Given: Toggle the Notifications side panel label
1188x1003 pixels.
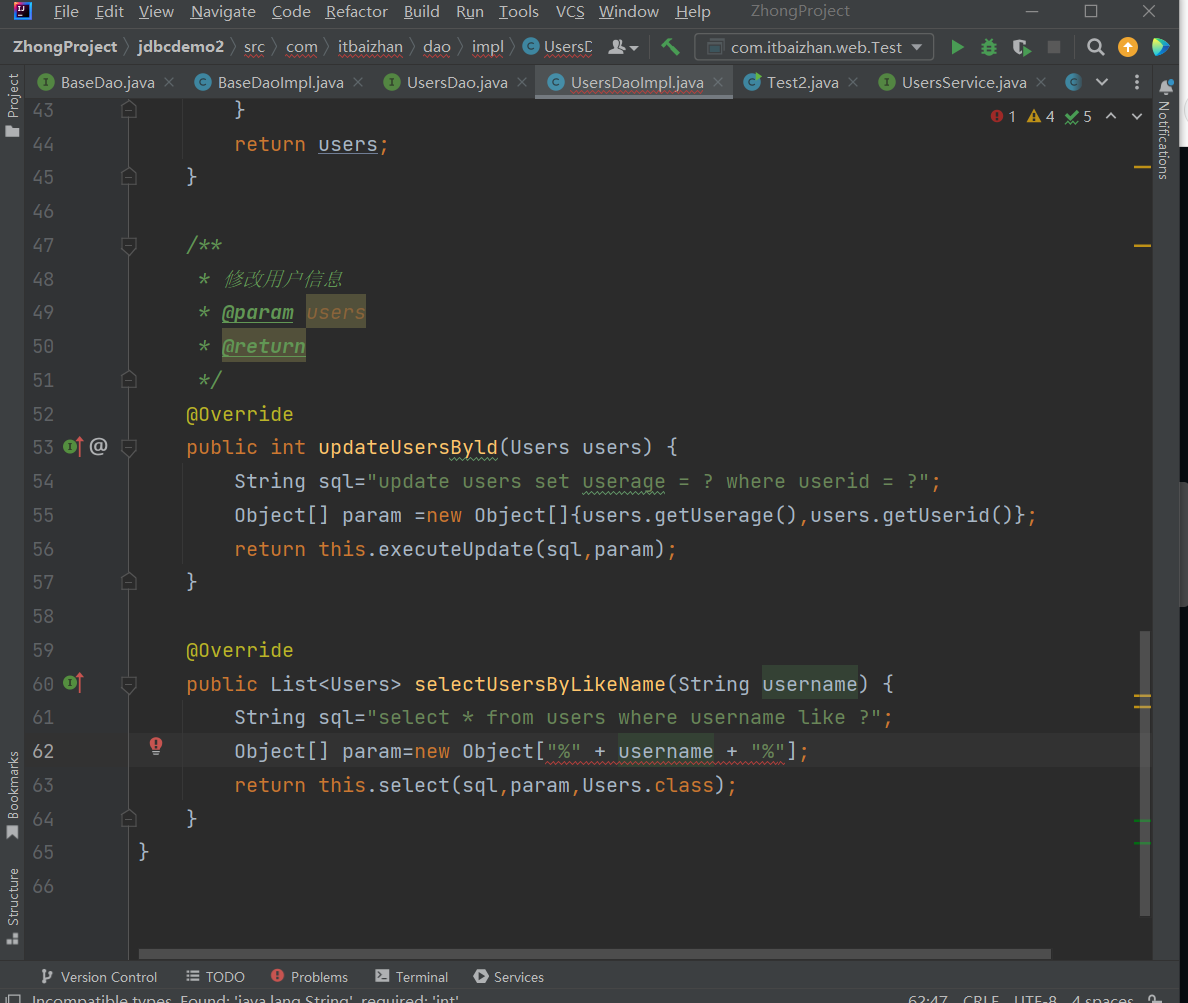Looking at the screenshot, I should point(1165,139).
